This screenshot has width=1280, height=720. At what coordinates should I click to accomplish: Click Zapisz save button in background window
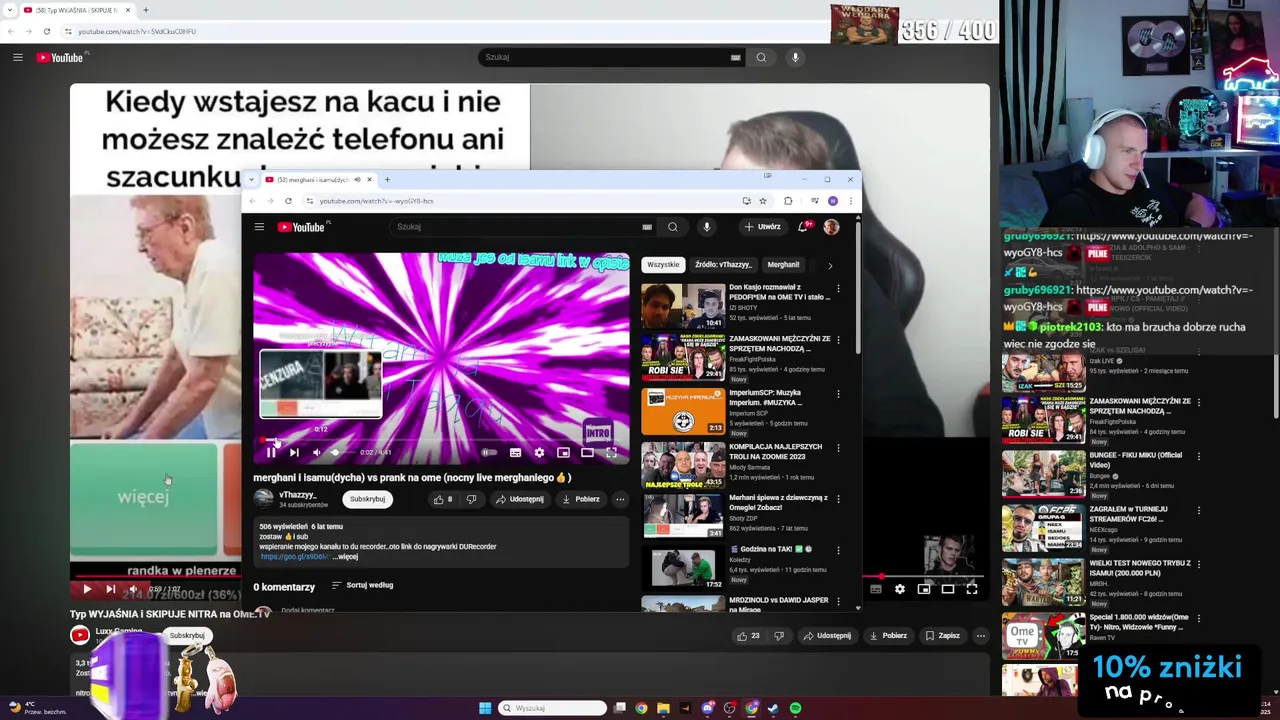[x=943, y=636]
